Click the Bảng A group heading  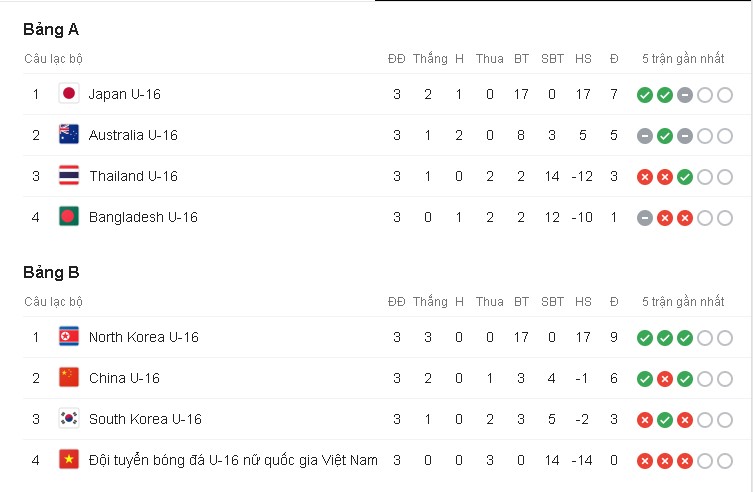(x=51, y=30)
